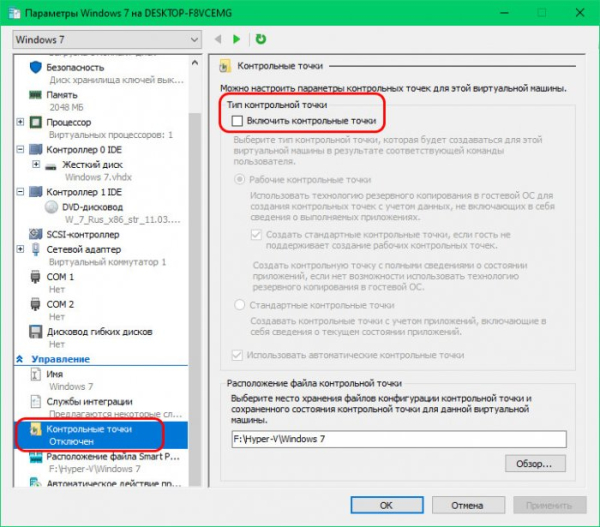This screenshot has width=600, height=527.
Task: Click the Security shield icon in the tree
Action: tap(36, 66)
